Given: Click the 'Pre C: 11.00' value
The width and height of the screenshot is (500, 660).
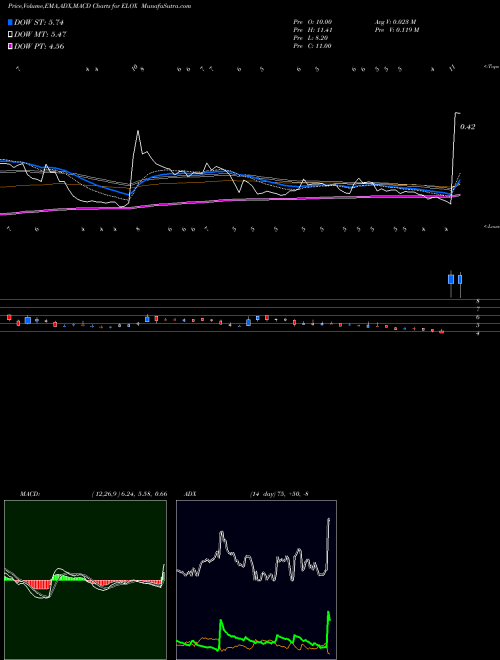Looking at the screenshot, I should [x=313, y=46].
